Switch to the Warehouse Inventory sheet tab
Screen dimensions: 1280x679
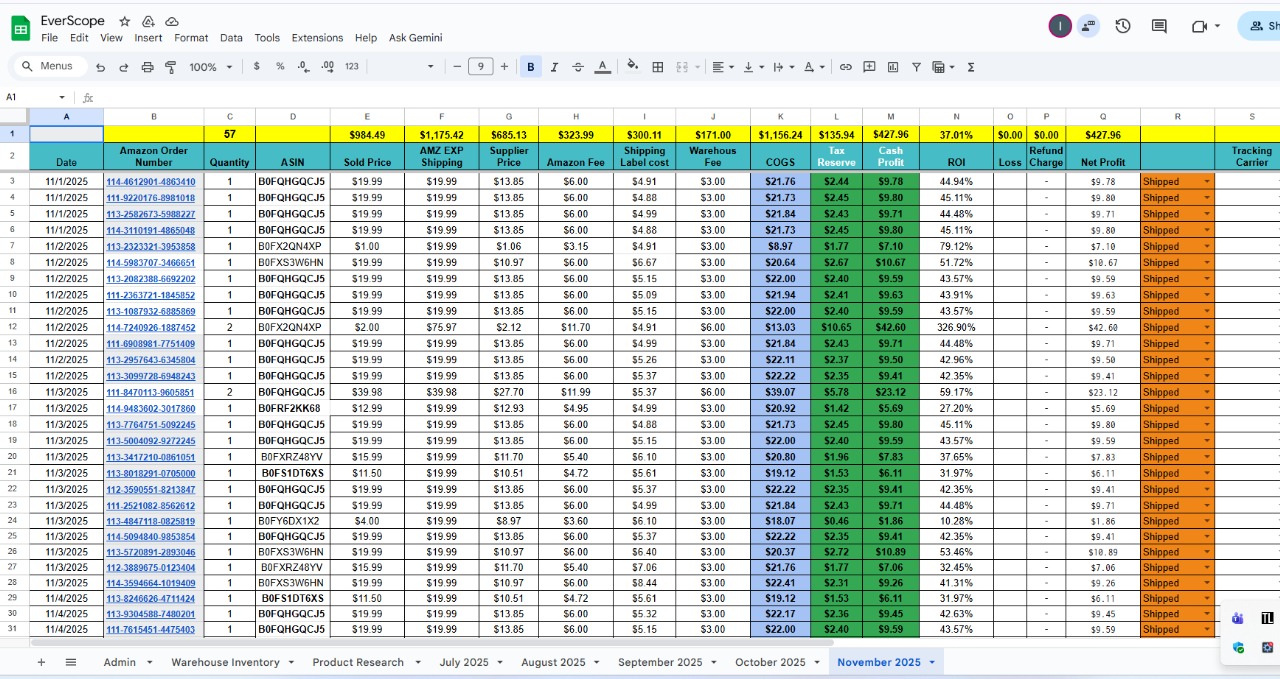click(x=226, y=662)
